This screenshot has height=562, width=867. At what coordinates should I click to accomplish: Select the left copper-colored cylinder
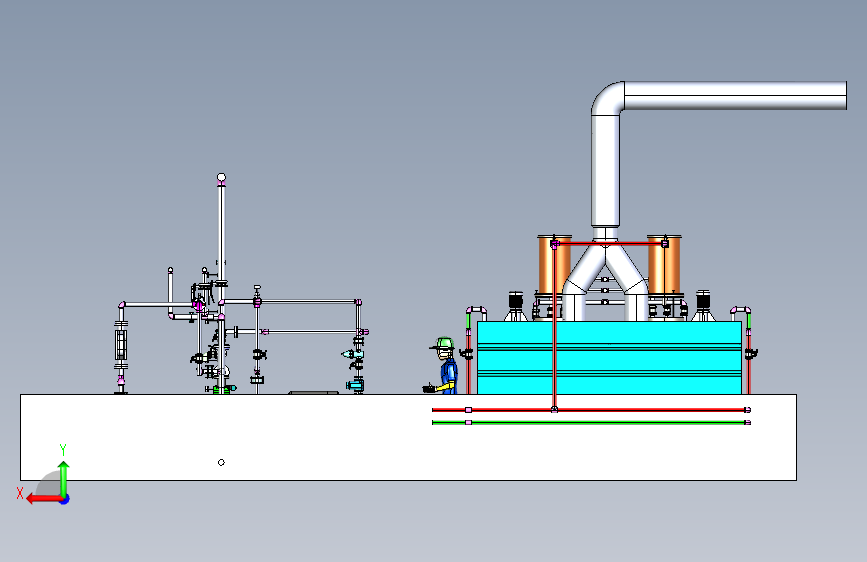pos(554,266)
